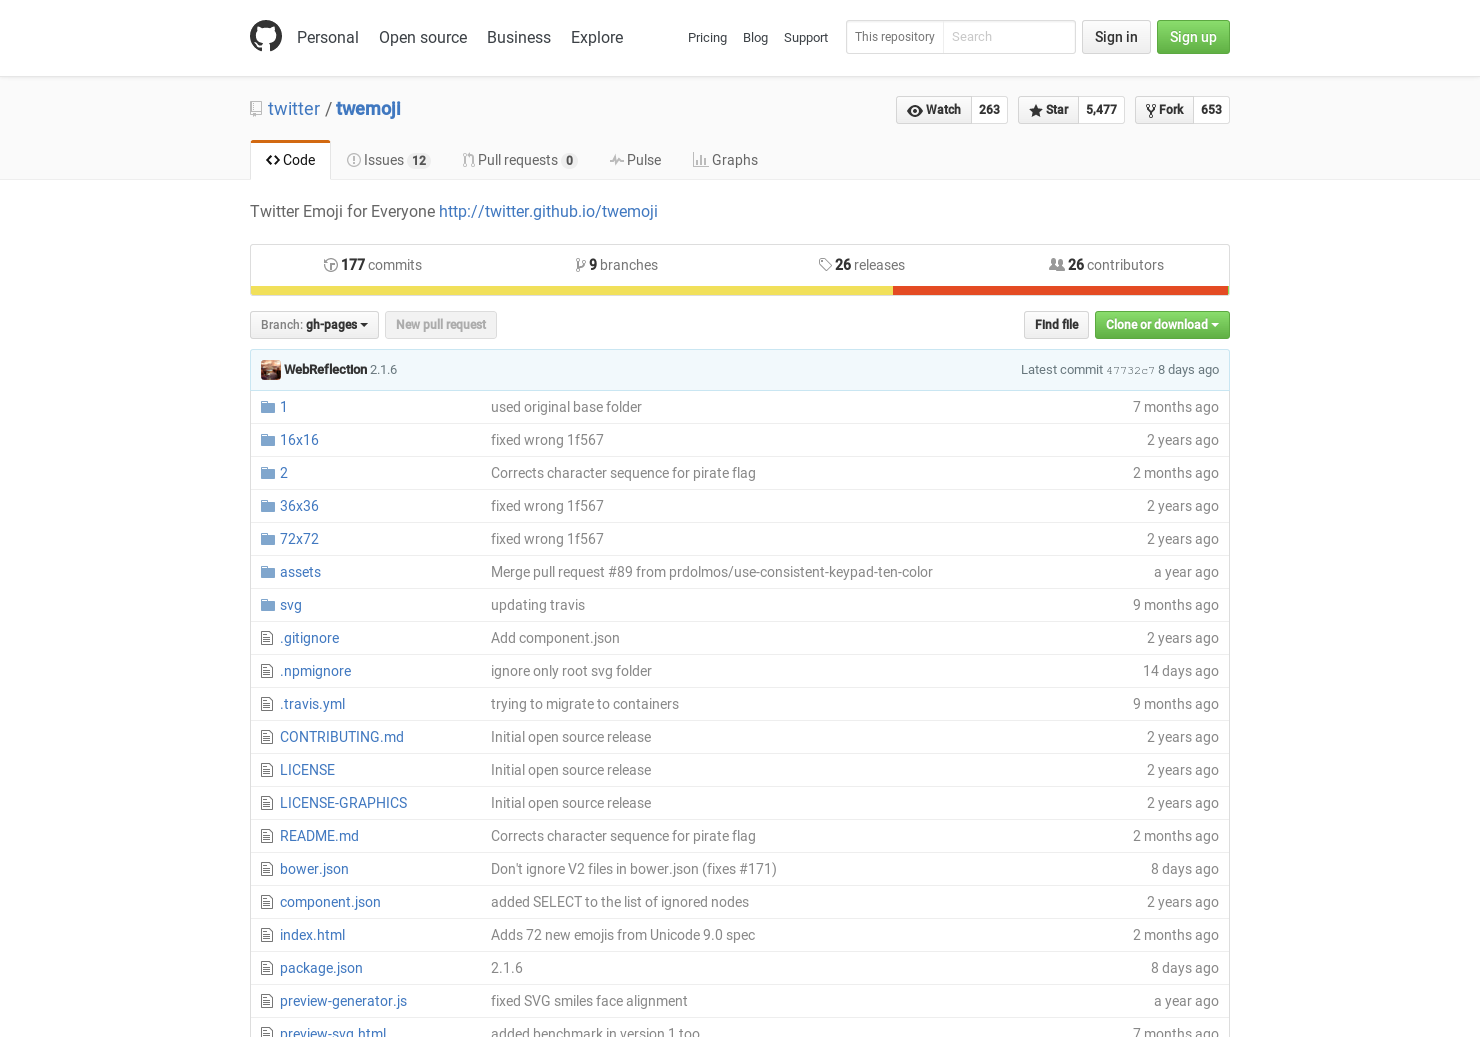Image resolution: width=1480 pixels, height=1037 pixels.
Task: View the 26 contributors
Action: (1106, 265)
